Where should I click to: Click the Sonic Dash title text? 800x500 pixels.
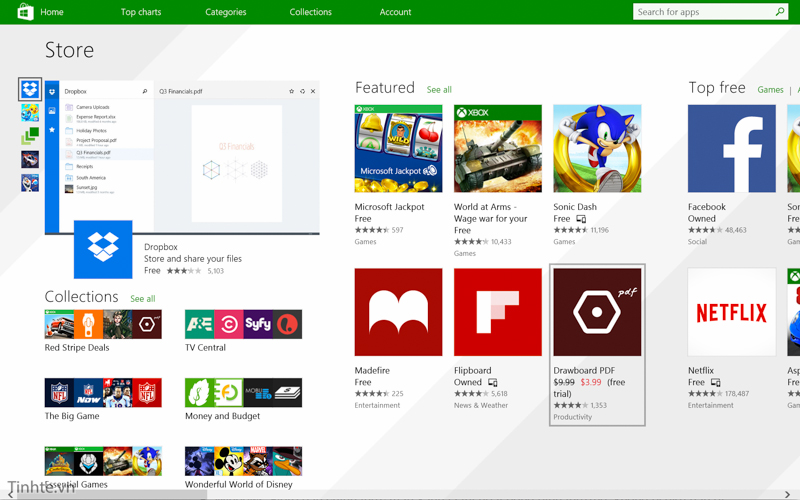tap(575, 207)
